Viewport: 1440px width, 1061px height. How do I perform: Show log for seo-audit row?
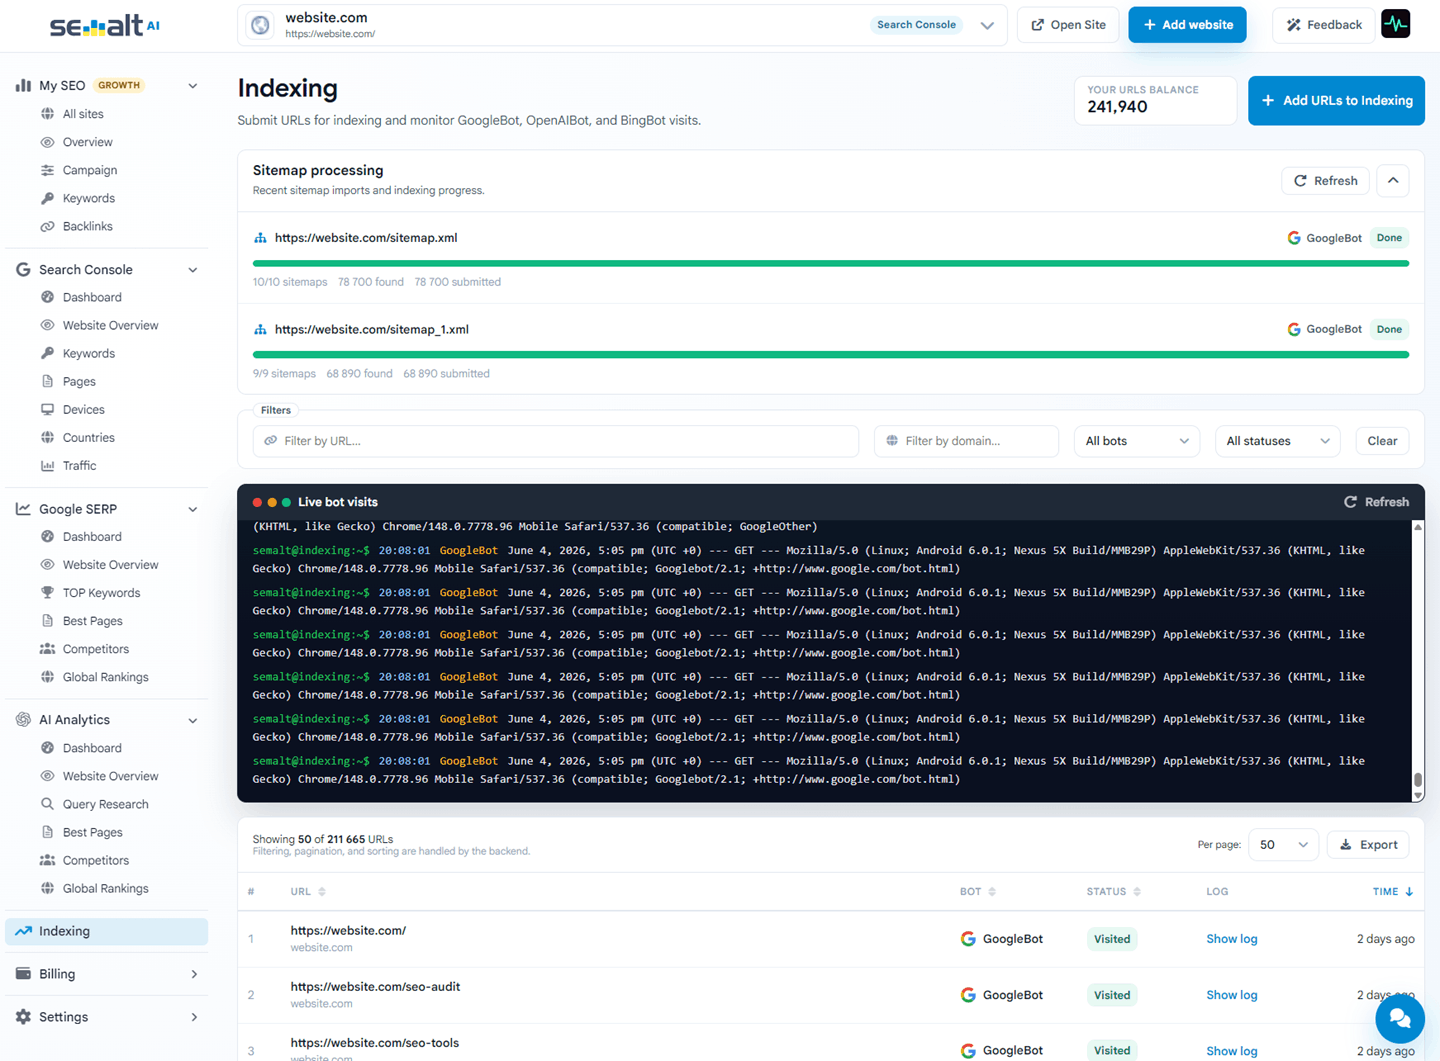click(1231, 995)
